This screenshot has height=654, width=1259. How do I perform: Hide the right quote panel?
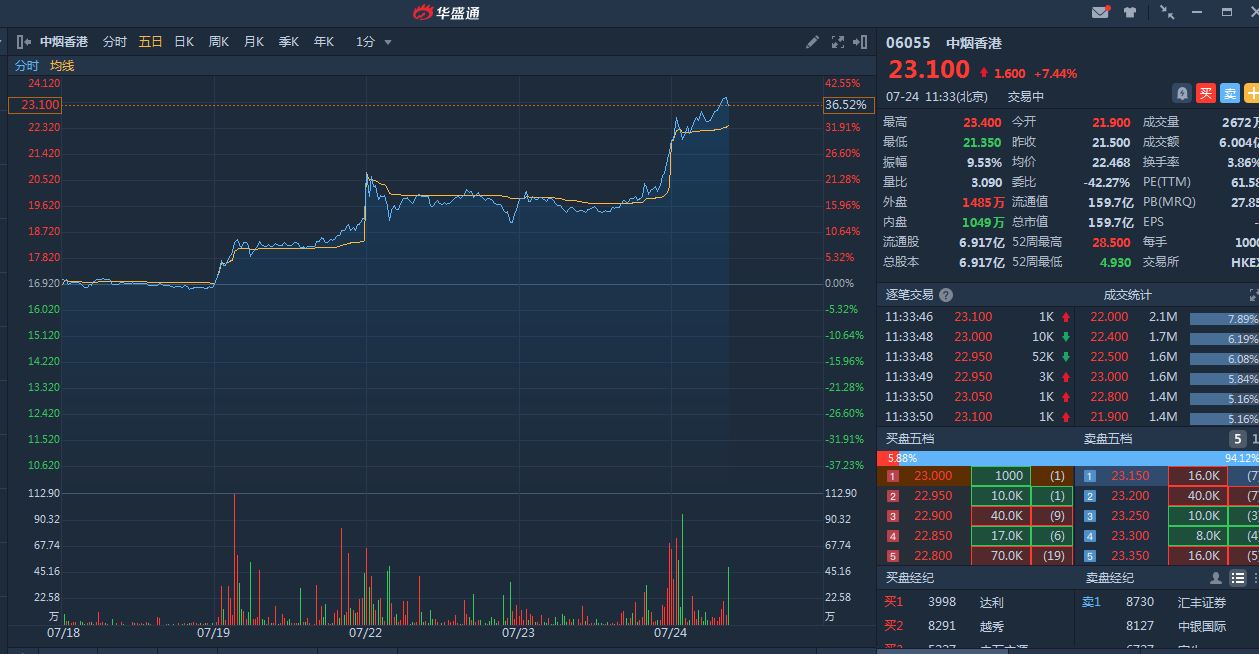coord(860,42)
